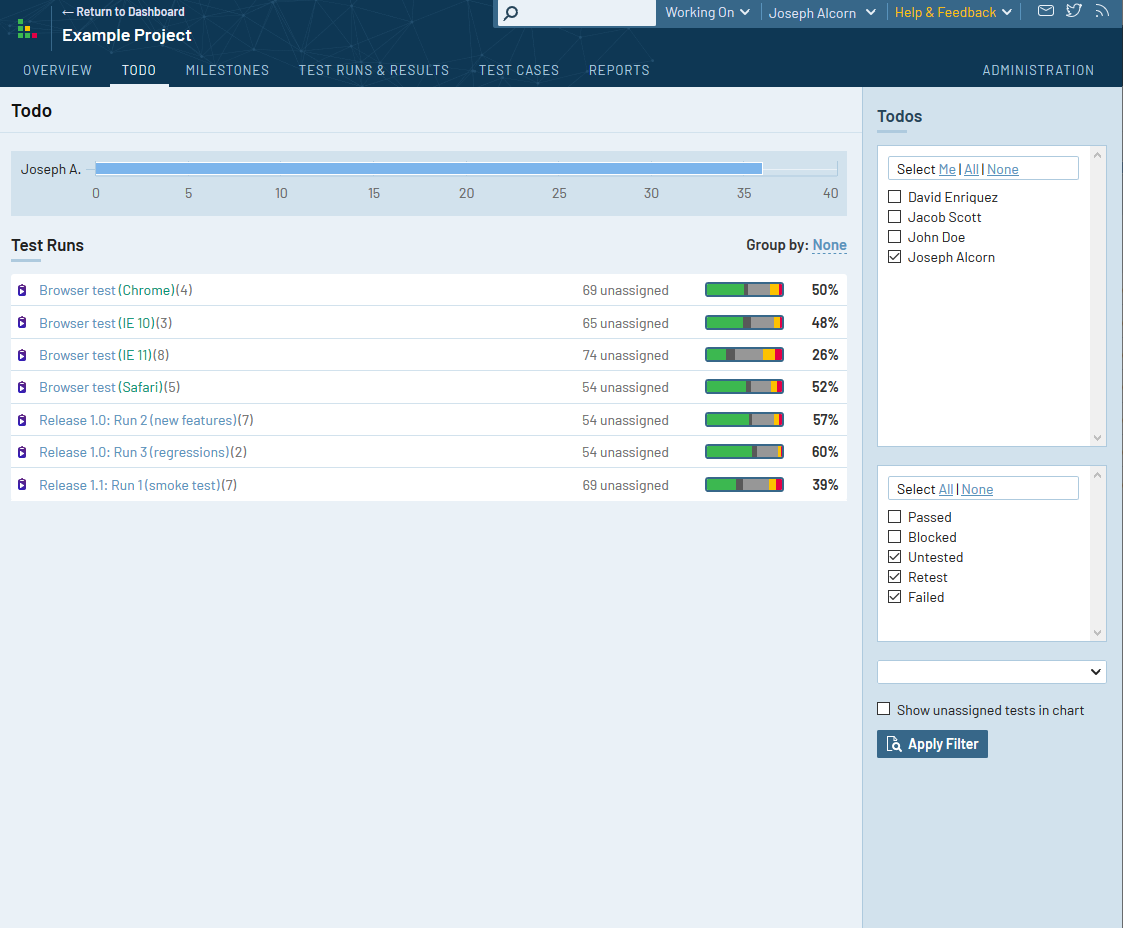The height and width of the screenshot is (928, 1123).
Task: Click Select Me in user filter
Action: coord(947,169)
